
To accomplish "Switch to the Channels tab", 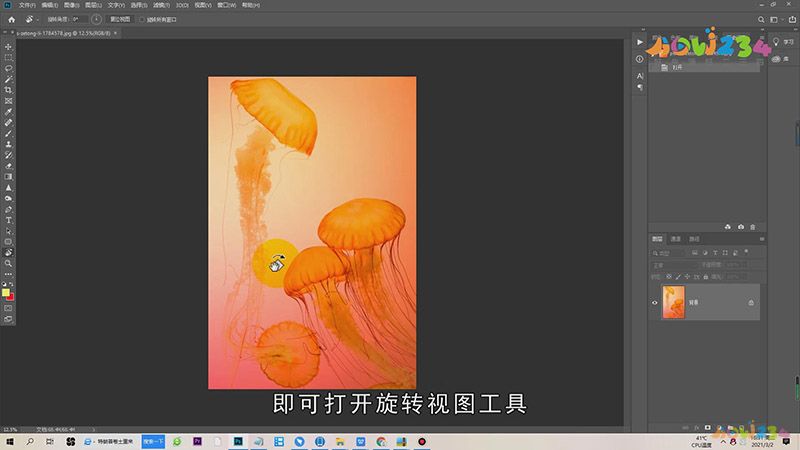I will (x=676, y=239).
